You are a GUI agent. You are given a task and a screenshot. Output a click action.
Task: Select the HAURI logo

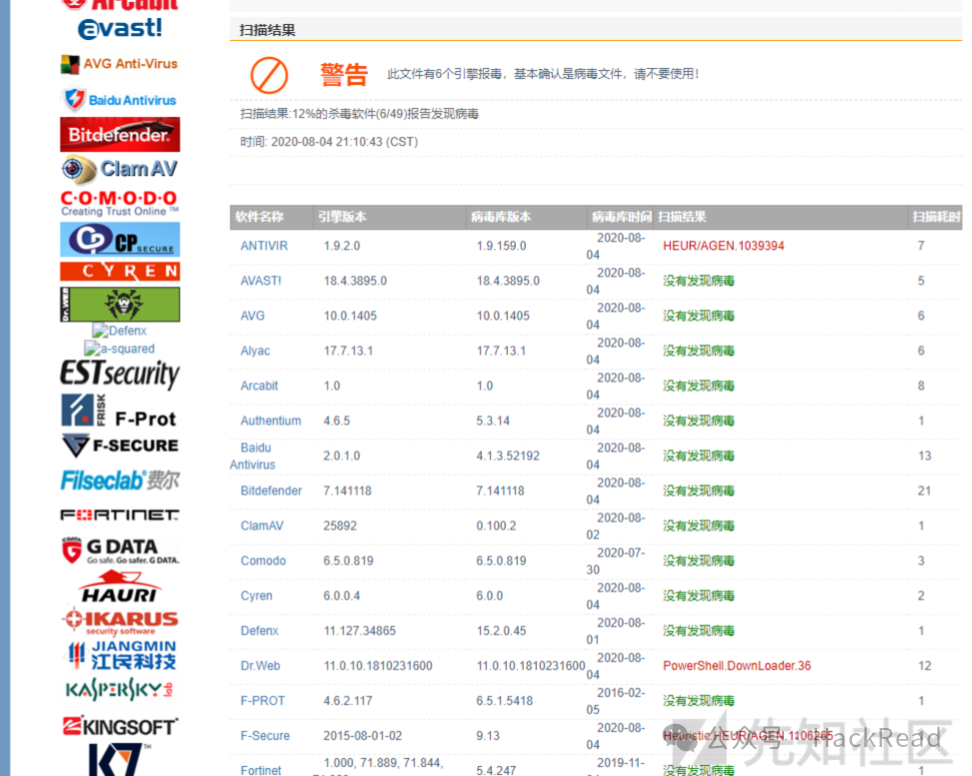[x=120, y=587]
